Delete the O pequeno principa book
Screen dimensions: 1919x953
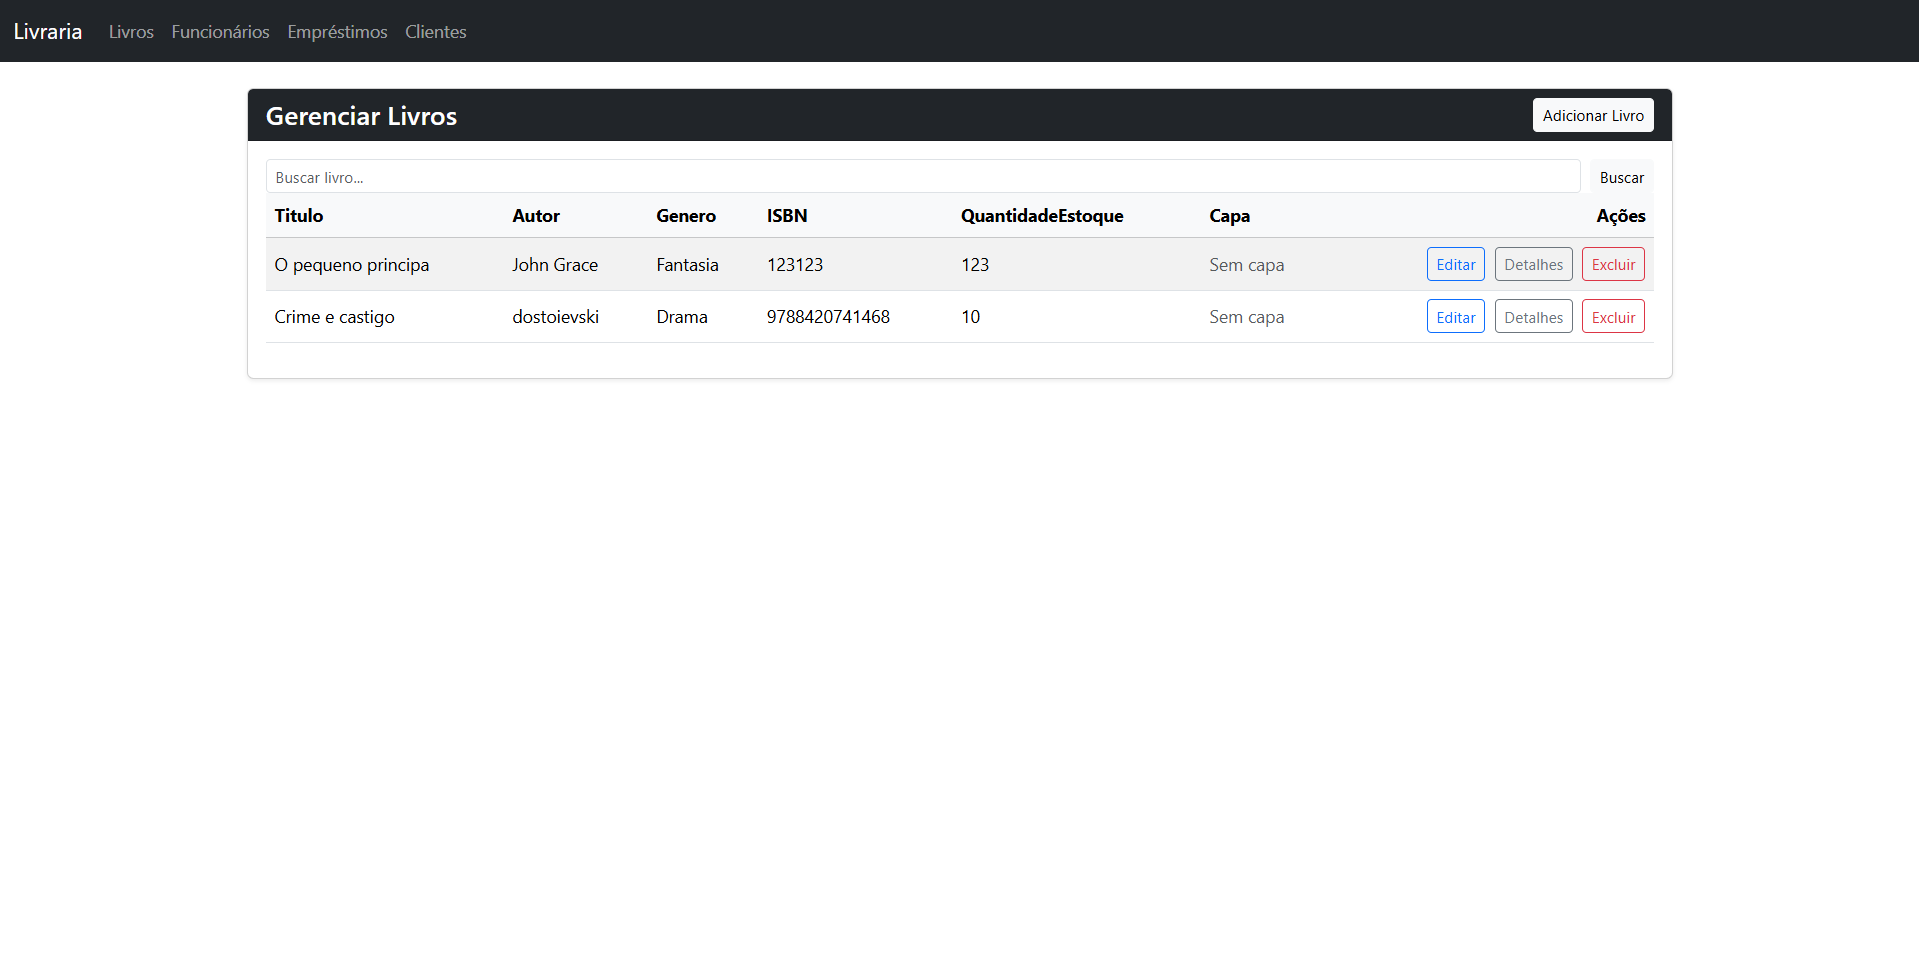pos(1613,264)
